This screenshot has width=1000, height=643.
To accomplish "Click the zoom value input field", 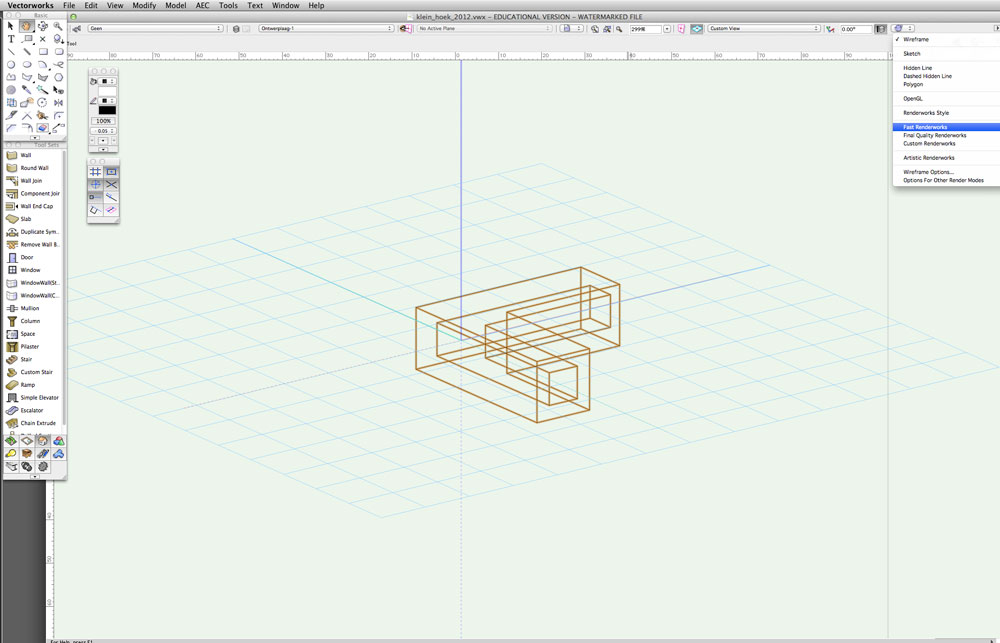I will (645, 29).
